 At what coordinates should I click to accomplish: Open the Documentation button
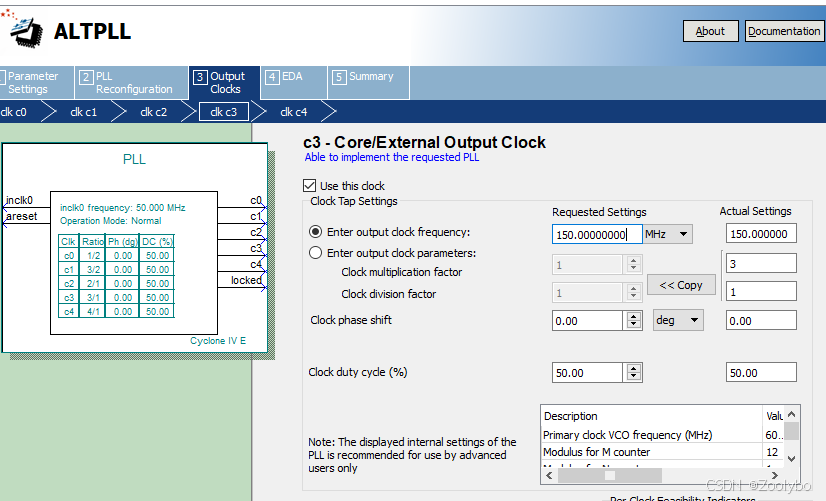tap(784, 31)
